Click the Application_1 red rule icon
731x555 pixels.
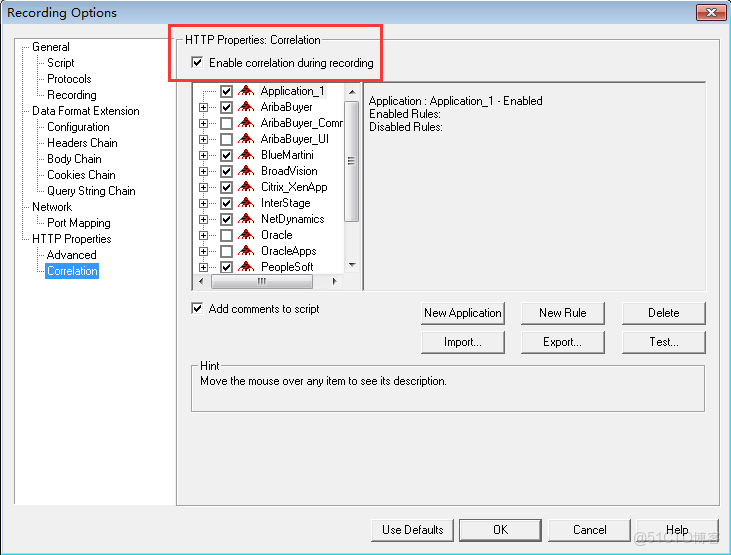click(246, 90)
